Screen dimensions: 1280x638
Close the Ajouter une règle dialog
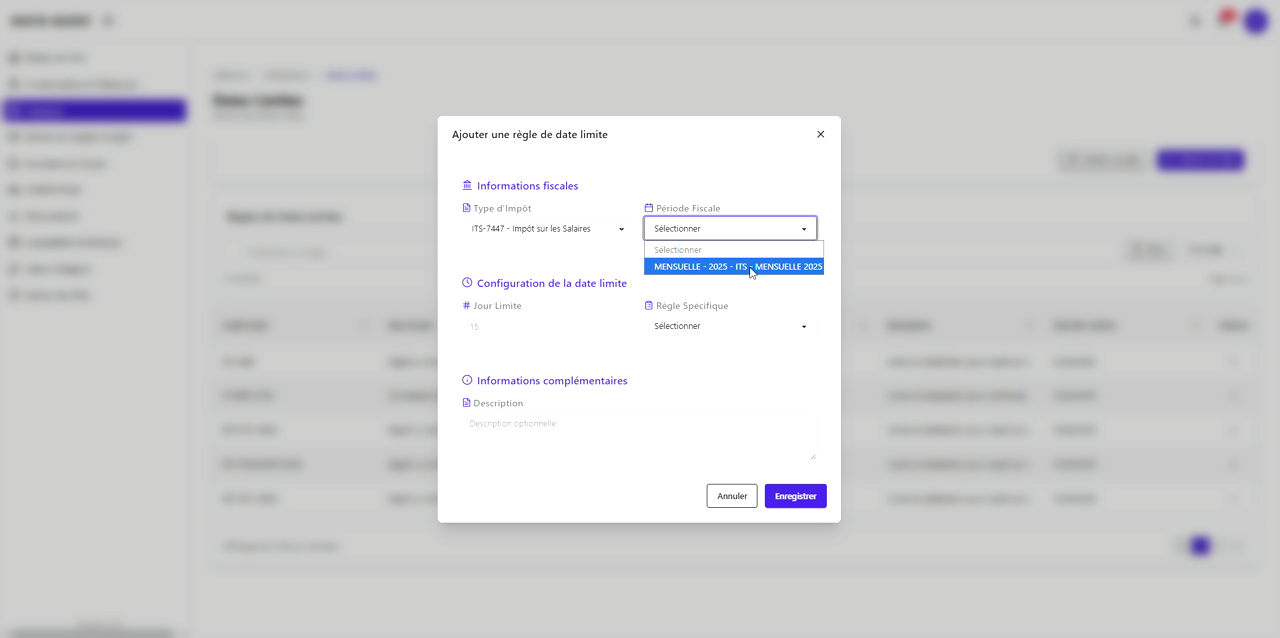[x=820, y=134]
